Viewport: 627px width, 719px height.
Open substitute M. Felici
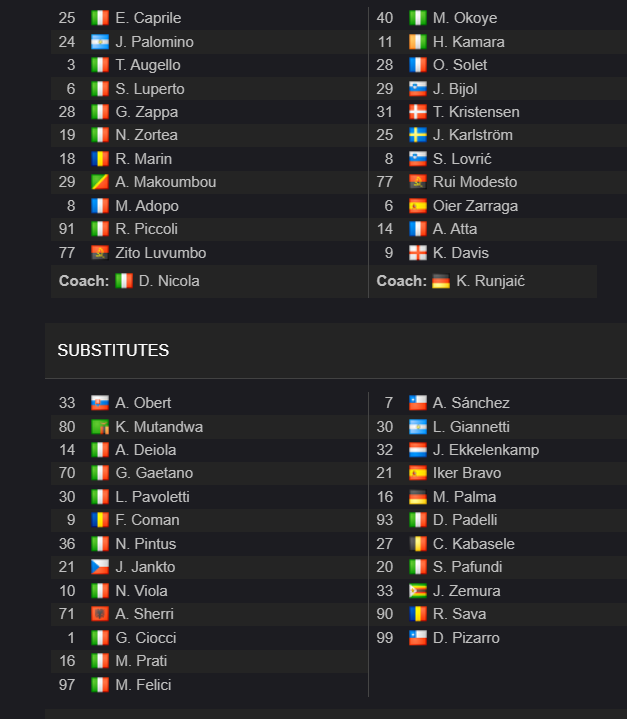(143, 685)
